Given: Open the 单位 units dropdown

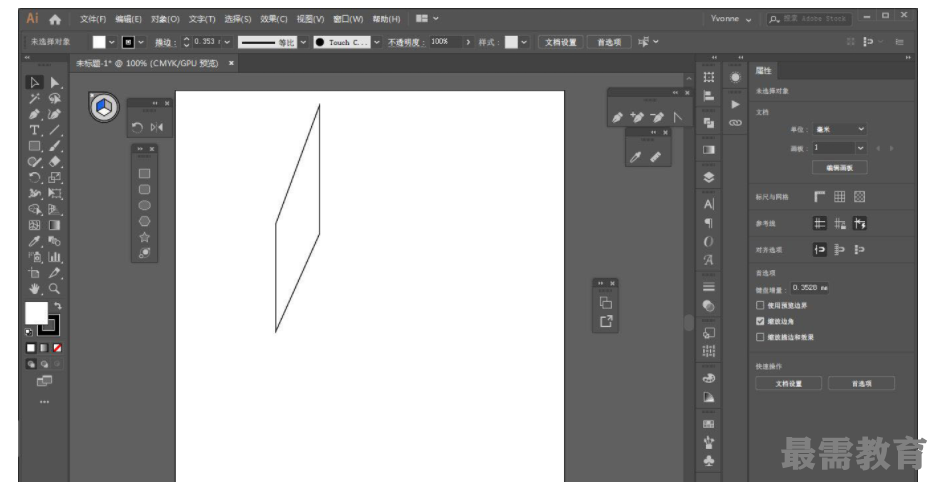Looking at the screenshot, I should tap(840, 129).
